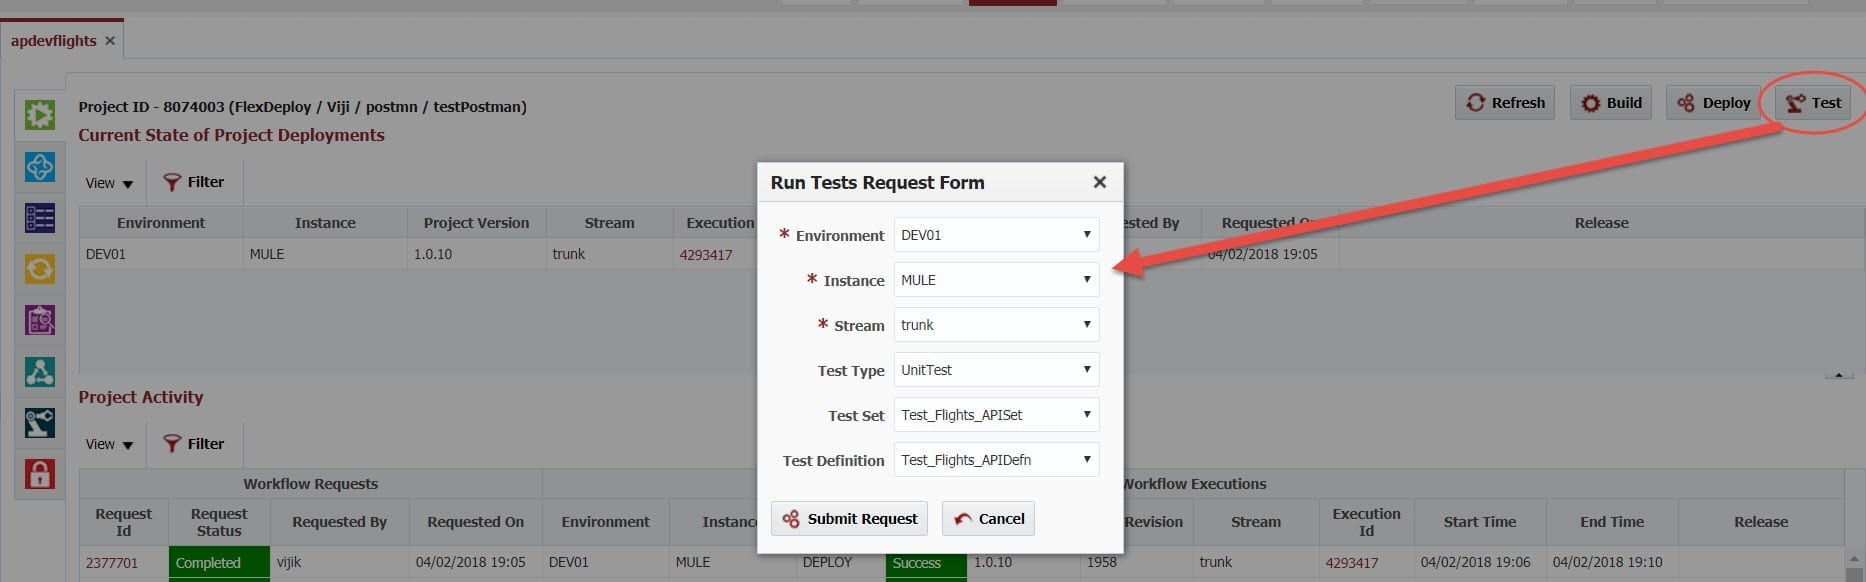Click Cancel in the request form
The height and width of the screenshot is (582, 1866).
tap(988, 519)
